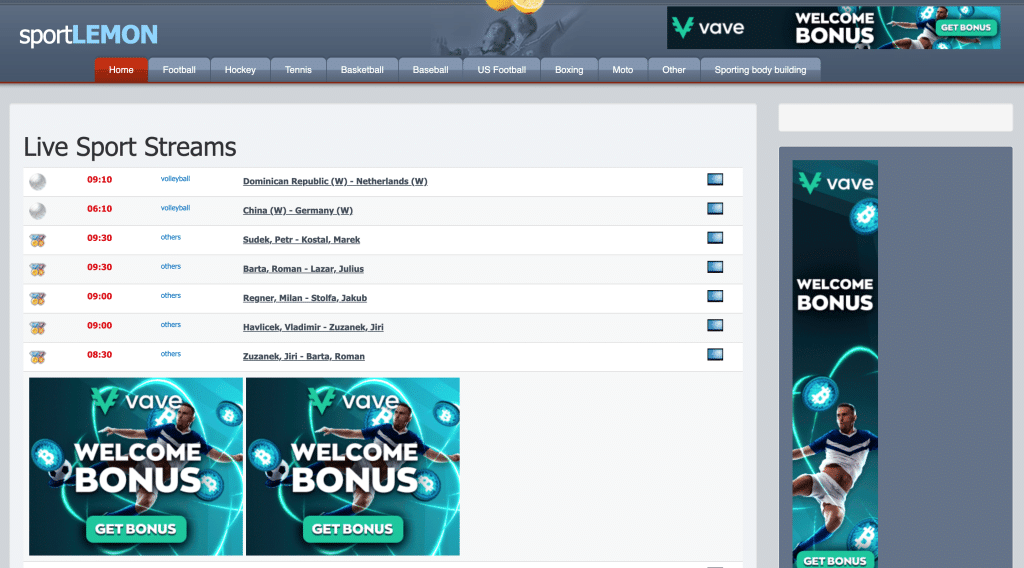
Task: Open the stream icon for Regner - Stolfa
Action: point(714,296)
